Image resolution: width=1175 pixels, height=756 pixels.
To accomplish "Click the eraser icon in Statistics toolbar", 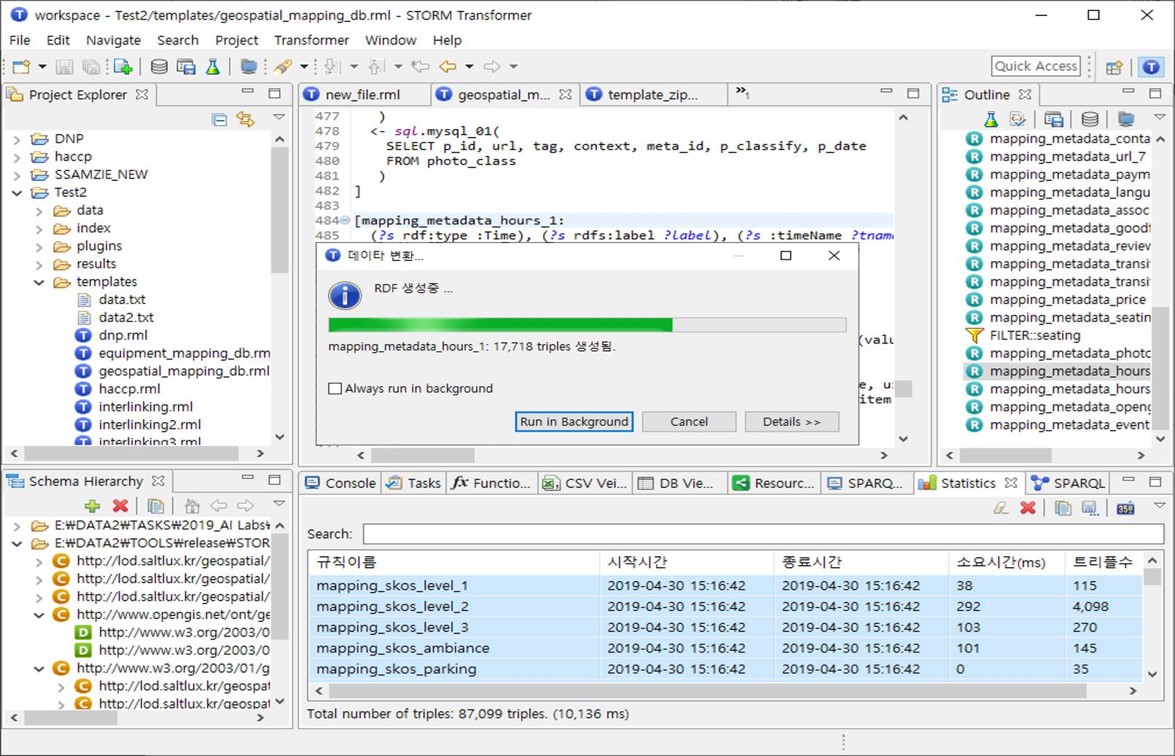I will [1000, 508].
